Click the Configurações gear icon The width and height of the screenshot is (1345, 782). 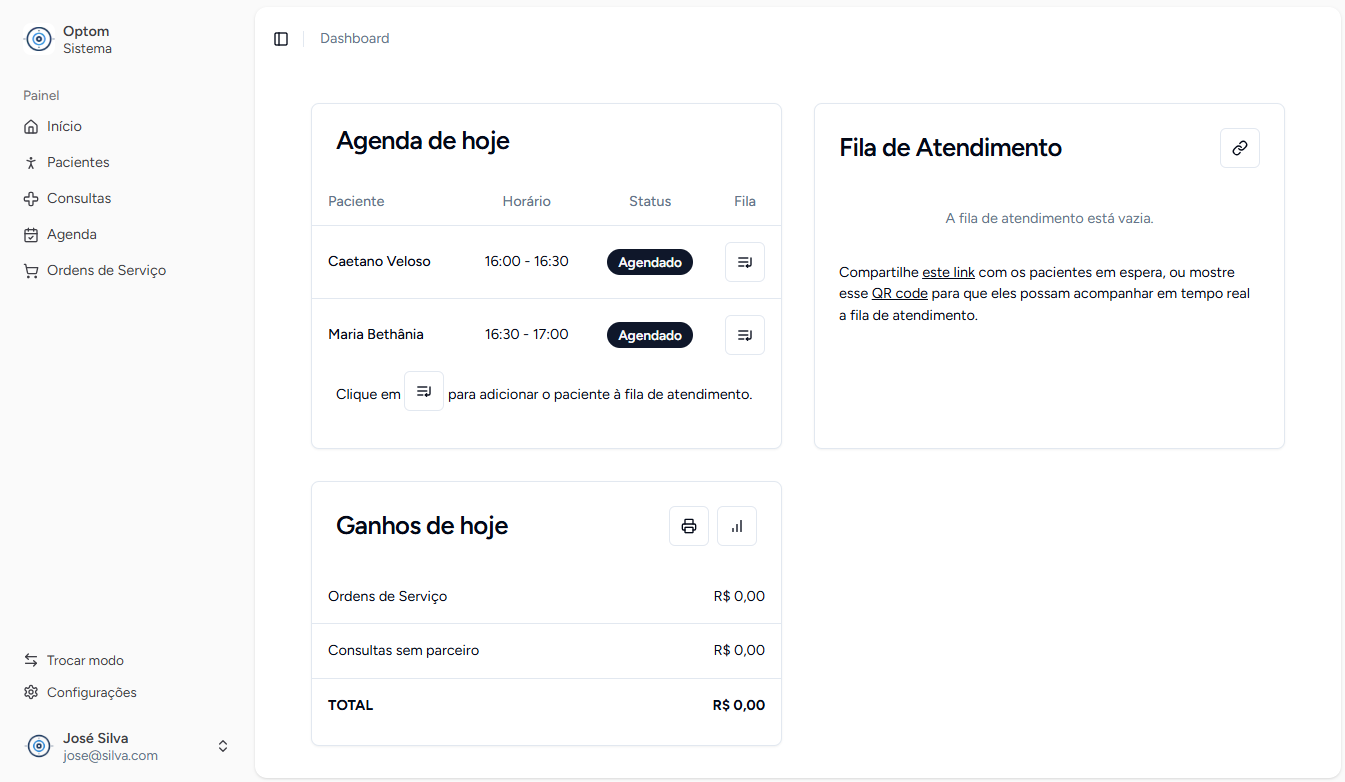pos(31,692)
